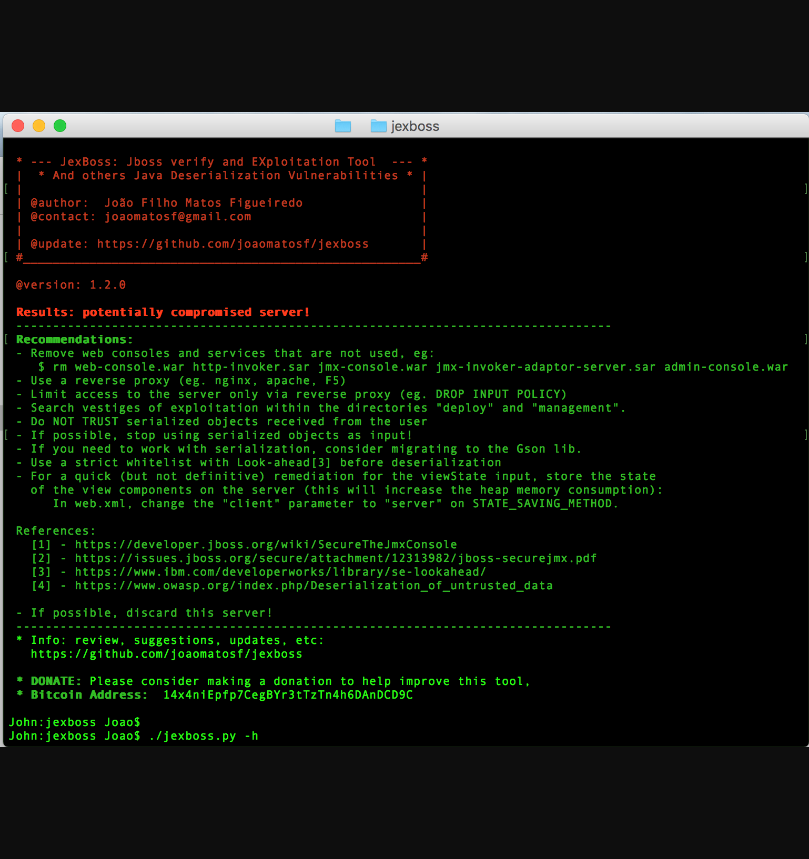Minimize the jexboss terminal window
This screenshot has height=859, width=809.
tap(39, 126)
